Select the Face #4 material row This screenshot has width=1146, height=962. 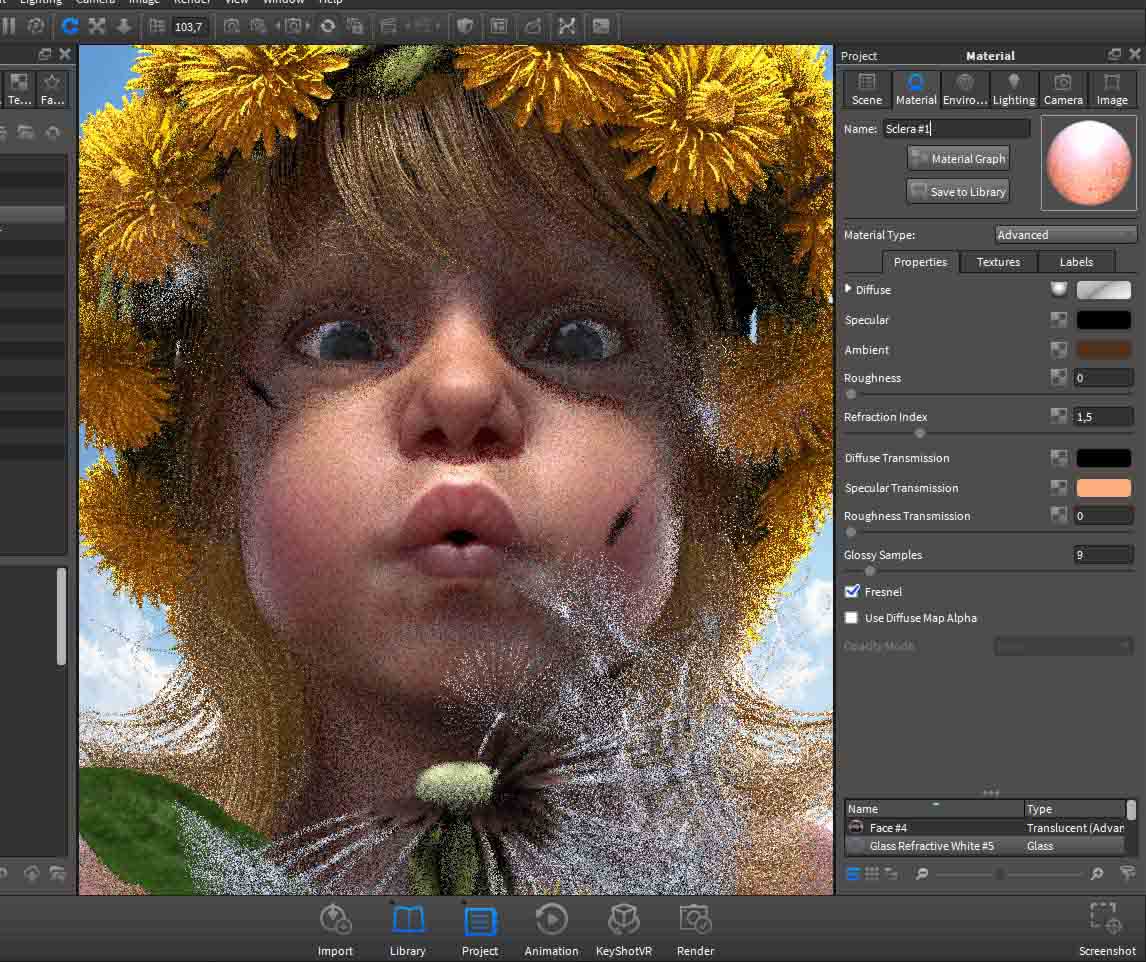pos(984,827)
